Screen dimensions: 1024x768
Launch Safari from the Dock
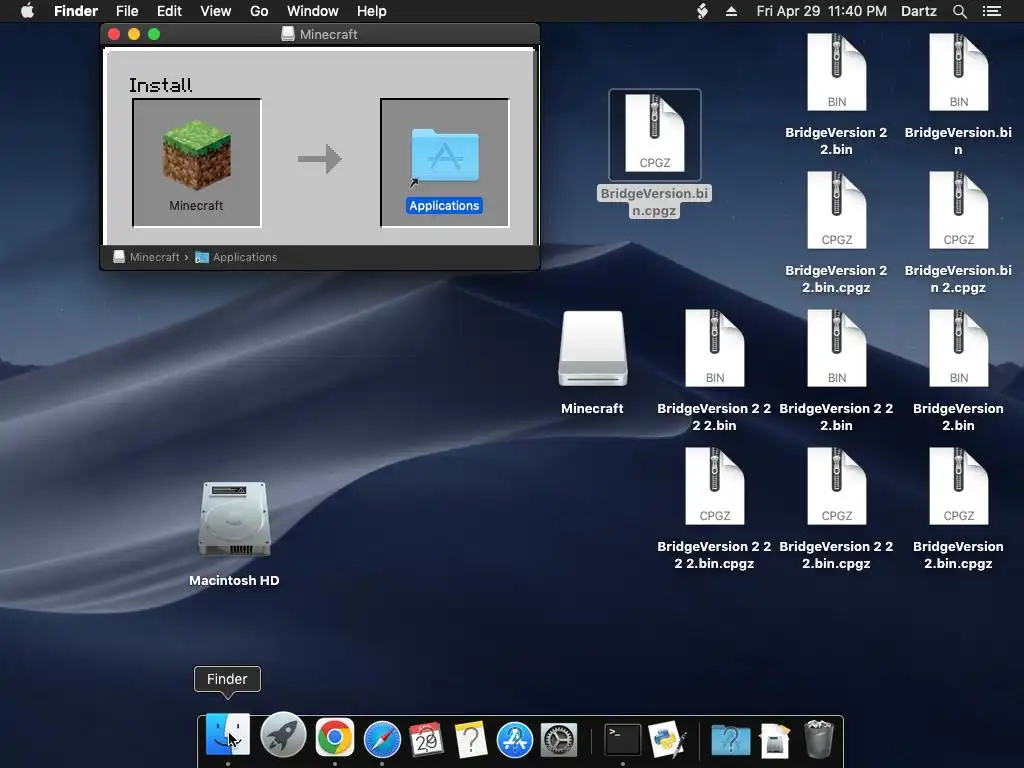point(382,739)
